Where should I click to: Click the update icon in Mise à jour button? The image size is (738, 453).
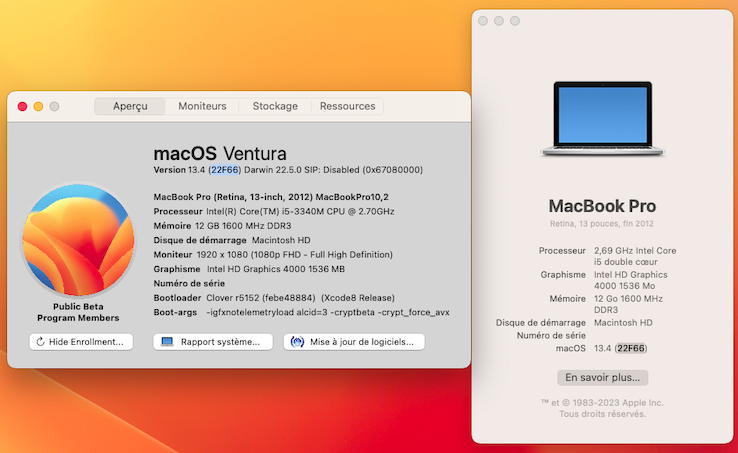pos(297,342)
